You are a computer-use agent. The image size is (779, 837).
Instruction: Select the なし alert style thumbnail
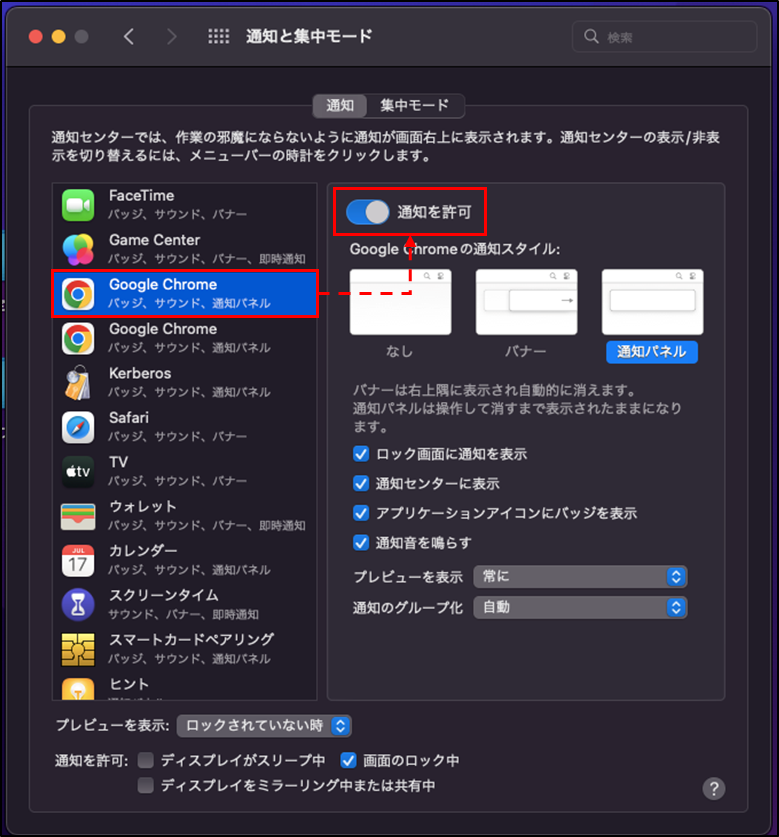400,302
